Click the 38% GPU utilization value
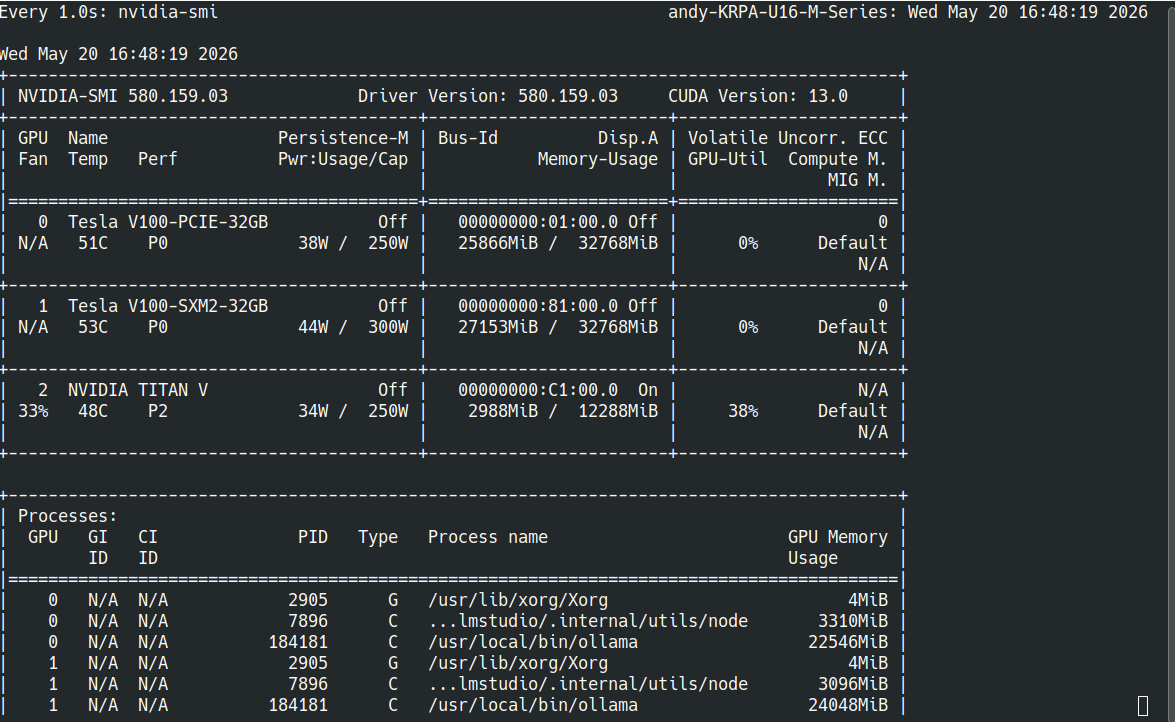The height and width of the screenshot is (722, 1175). [743, 411]
